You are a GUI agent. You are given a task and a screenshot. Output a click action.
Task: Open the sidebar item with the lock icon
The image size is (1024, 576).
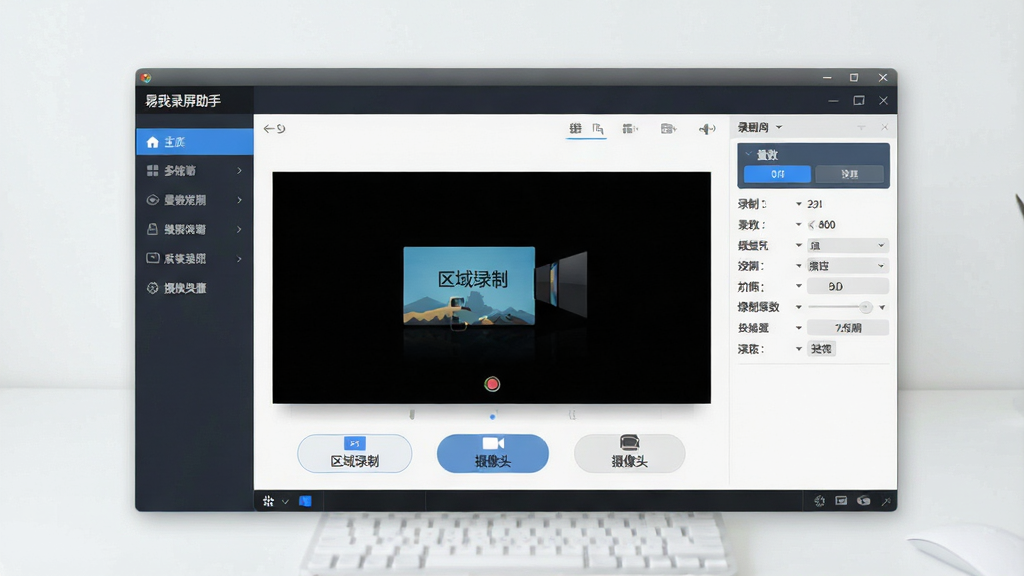point(195,229)
